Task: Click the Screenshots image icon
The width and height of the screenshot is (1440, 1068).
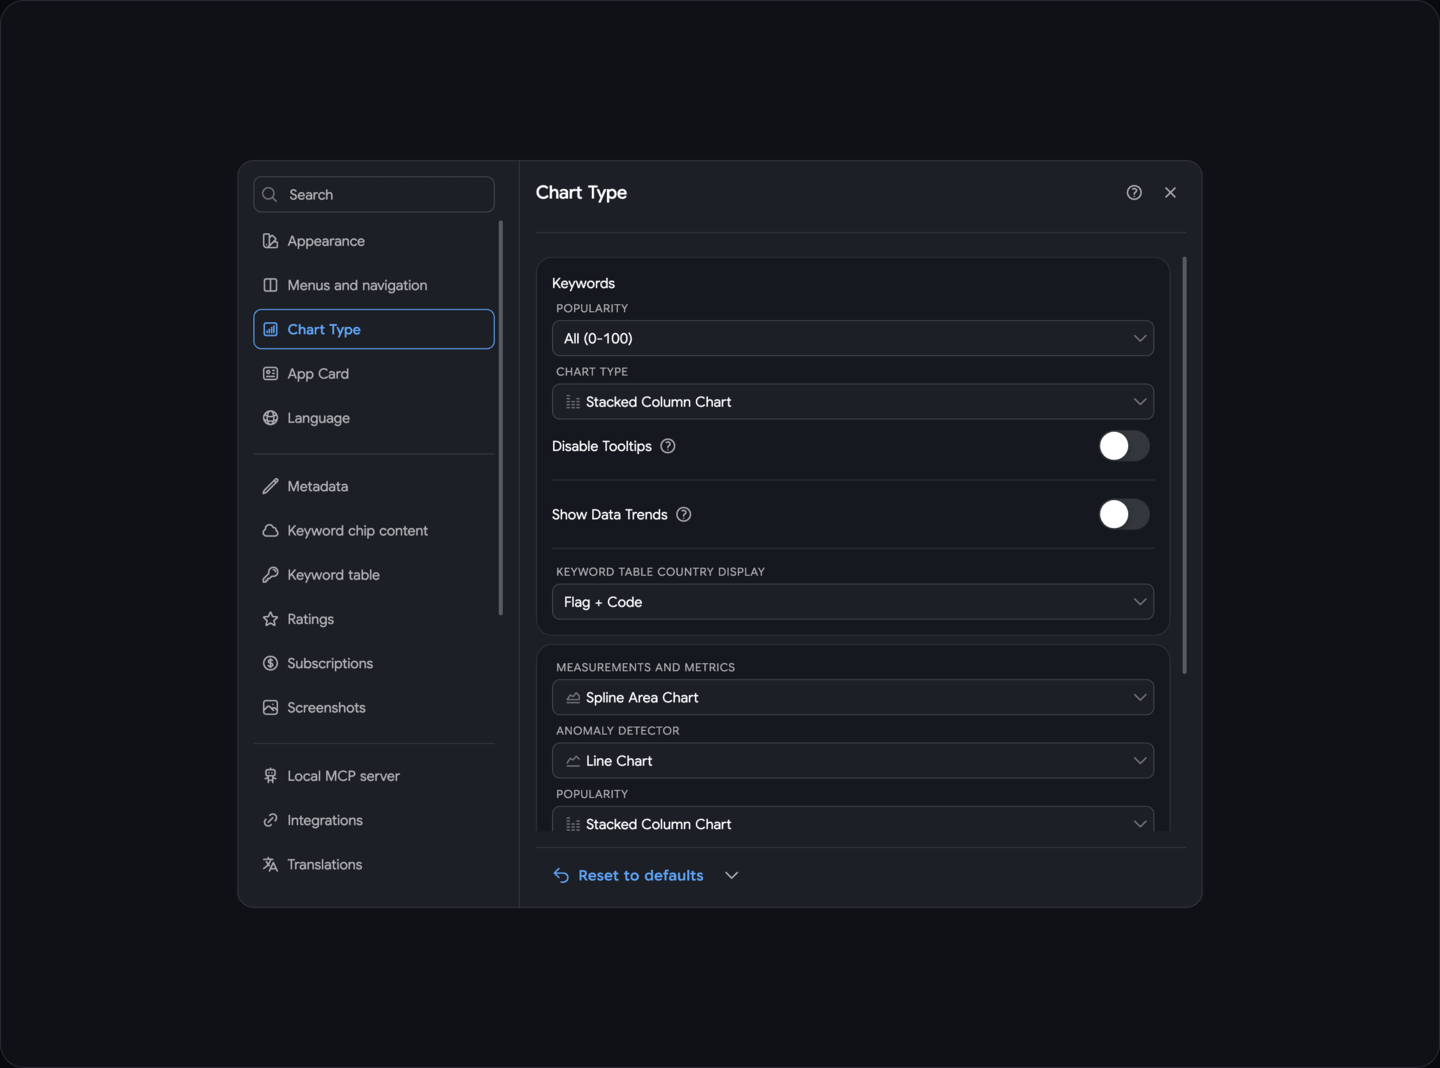Action: (x=270, y=708)
